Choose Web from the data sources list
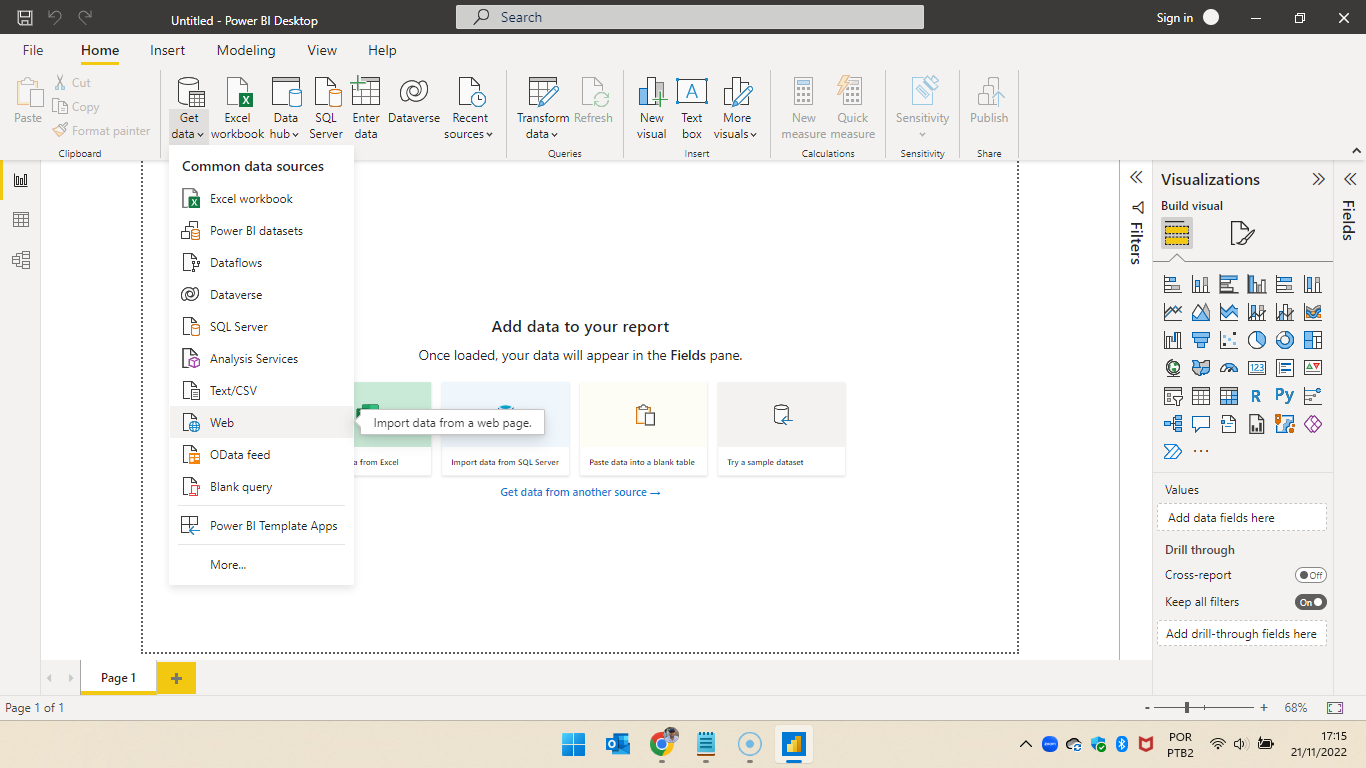The width and height of the screenshot is (1366, 768). coord(261,423)
